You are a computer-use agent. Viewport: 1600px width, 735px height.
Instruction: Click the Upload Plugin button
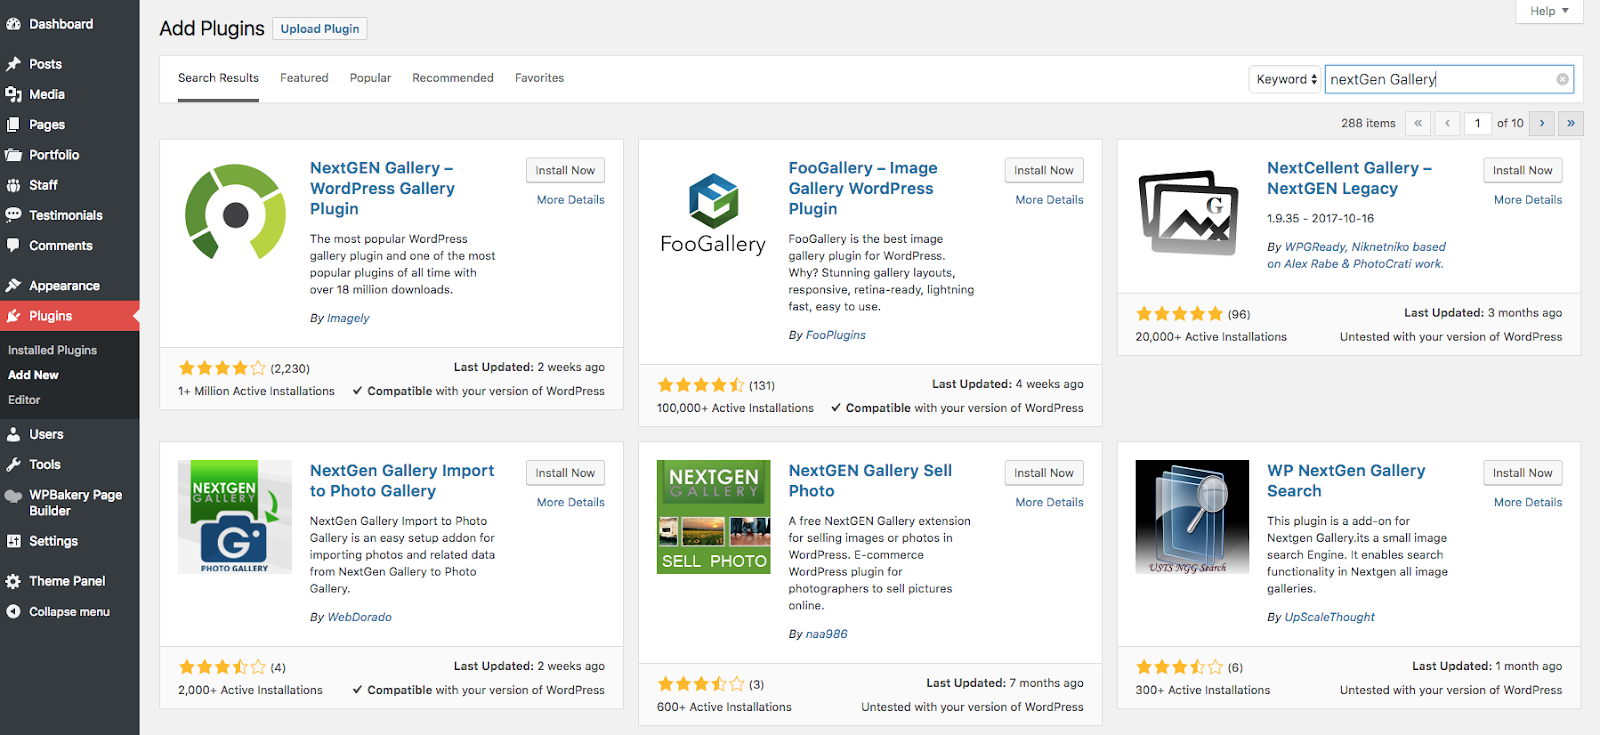(320, 29)
